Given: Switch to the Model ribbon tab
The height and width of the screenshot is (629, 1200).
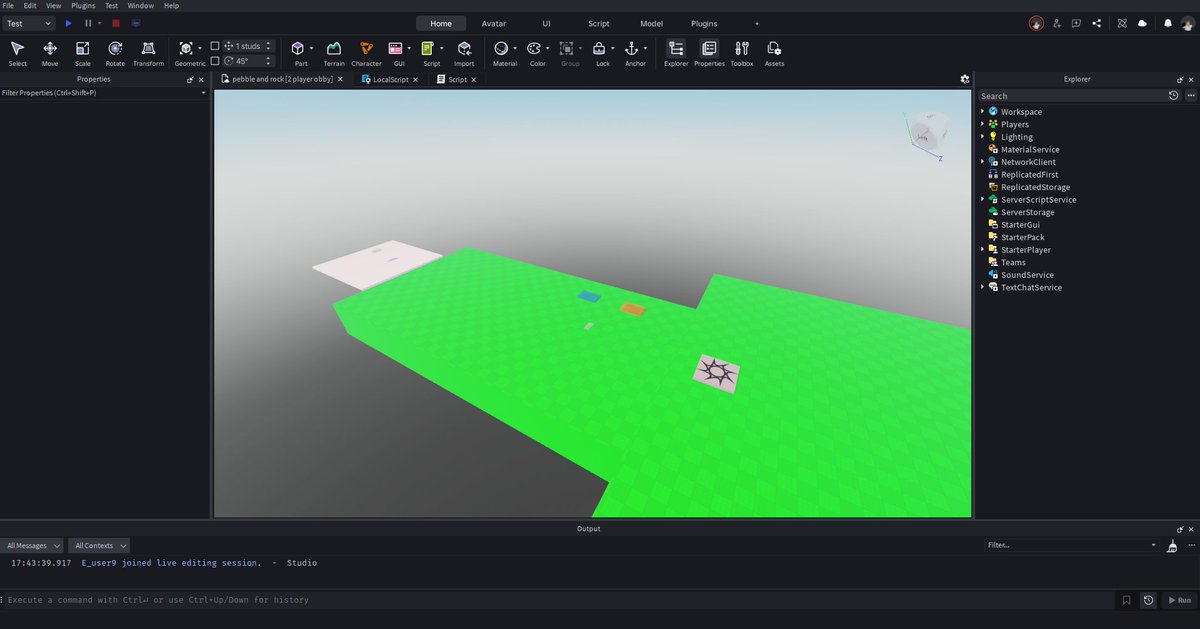Looking at the screenshot, I should [651, 23].
